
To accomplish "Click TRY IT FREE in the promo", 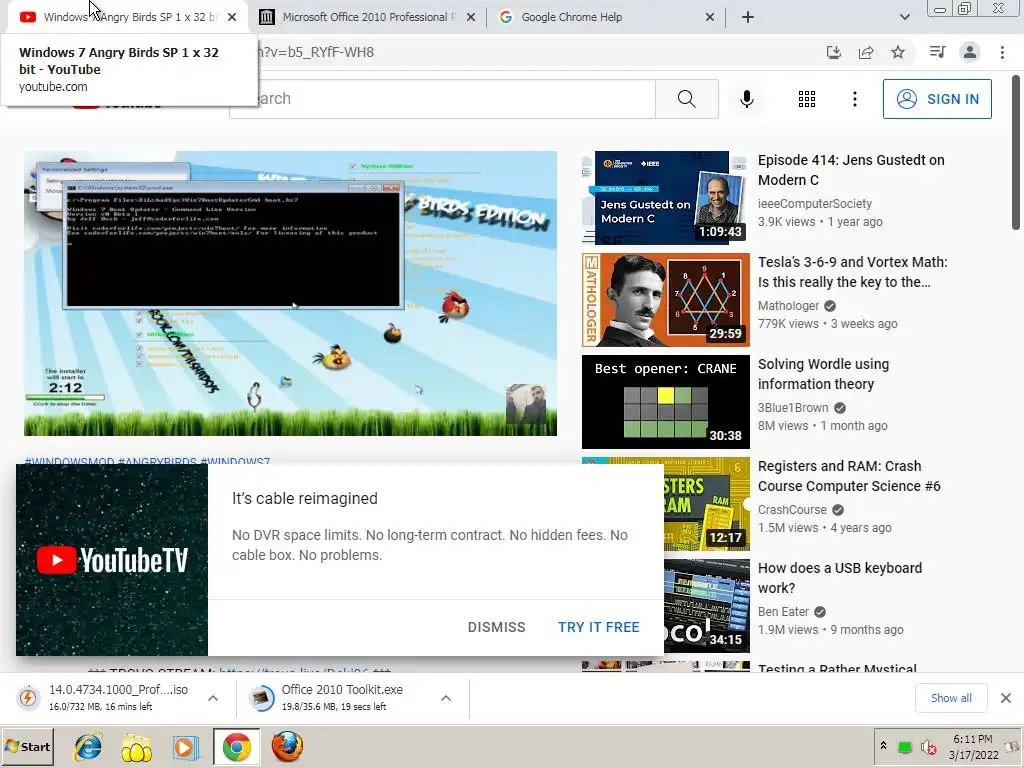I will click(598, 627).
